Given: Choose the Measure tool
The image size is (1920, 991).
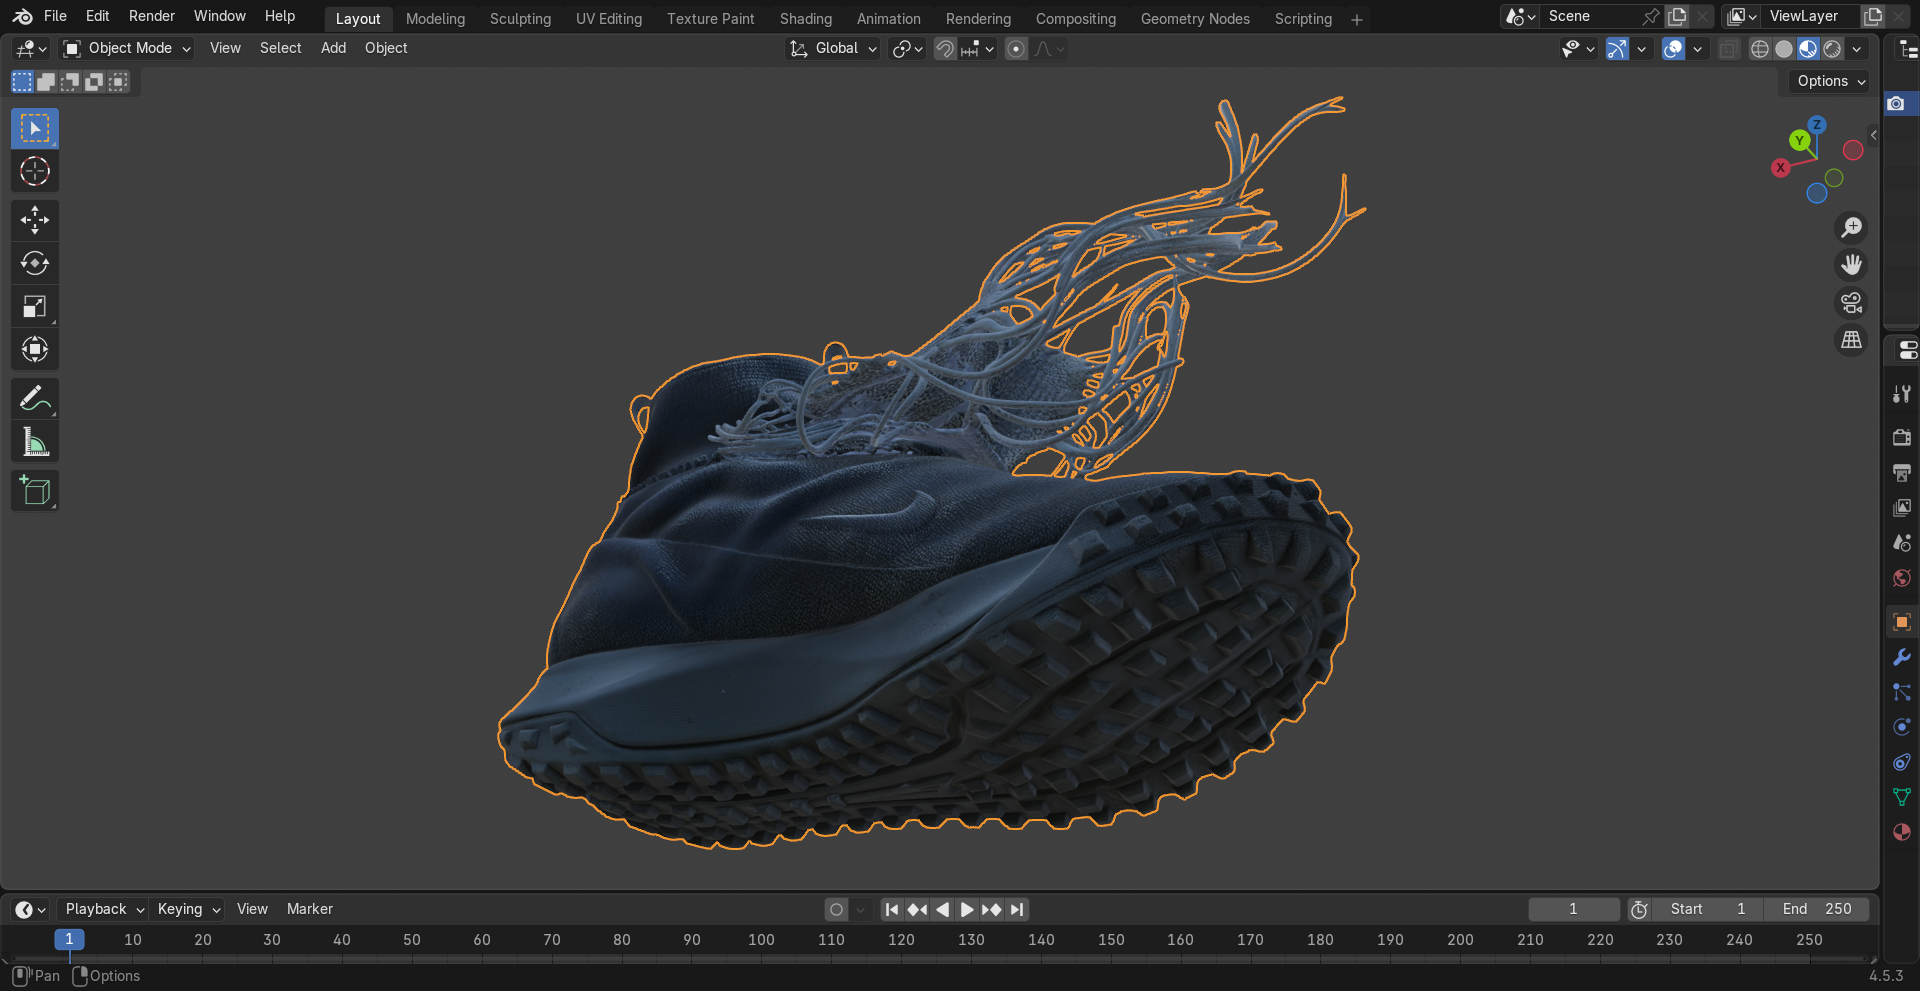Looking at the screenshot, I should click(x=35, y=441).
